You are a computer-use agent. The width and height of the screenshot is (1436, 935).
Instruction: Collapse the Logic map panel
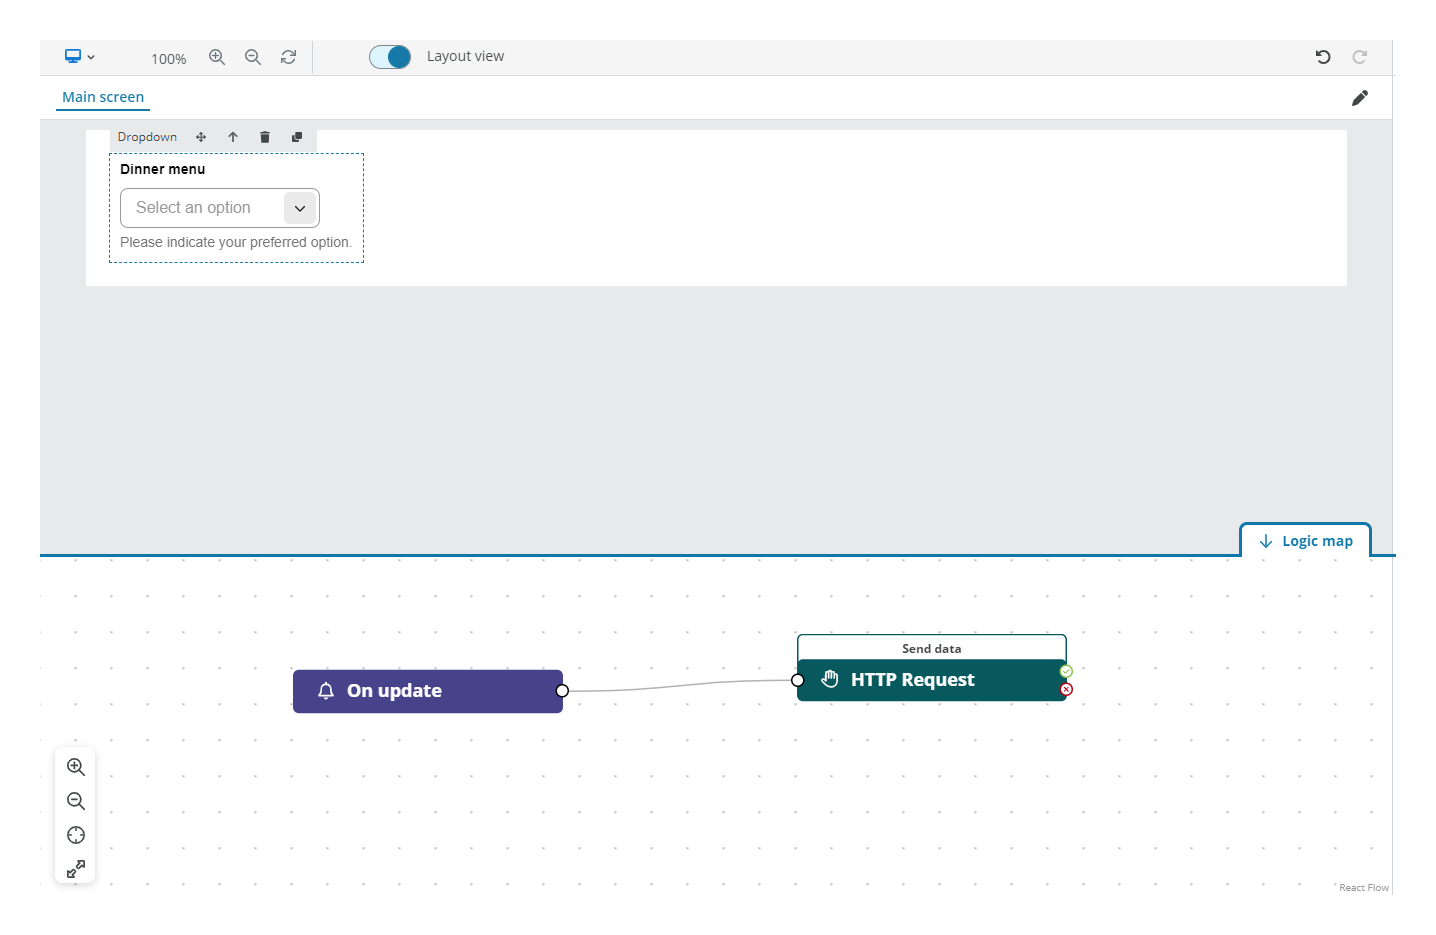1305,540
